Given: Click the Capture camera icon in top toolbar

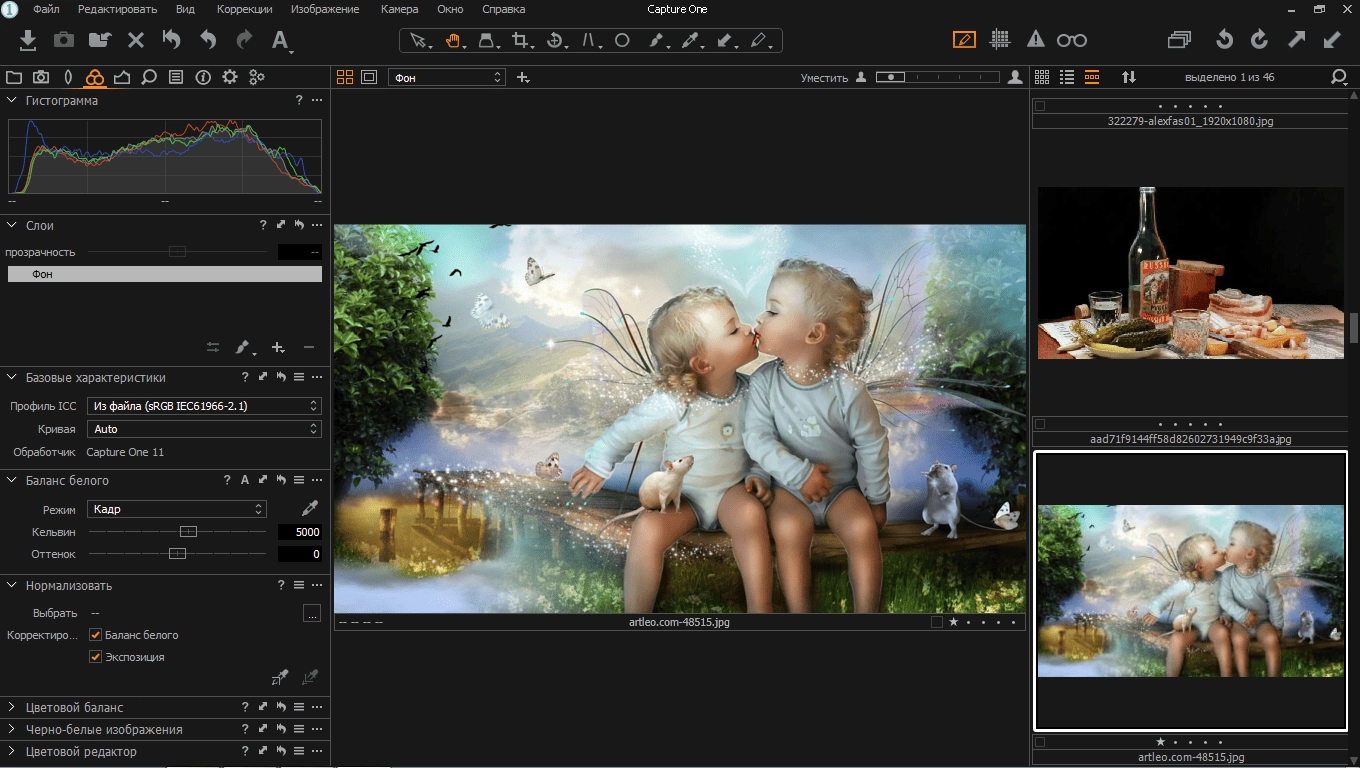Looking at the screenshot, I should coord(64,40).
